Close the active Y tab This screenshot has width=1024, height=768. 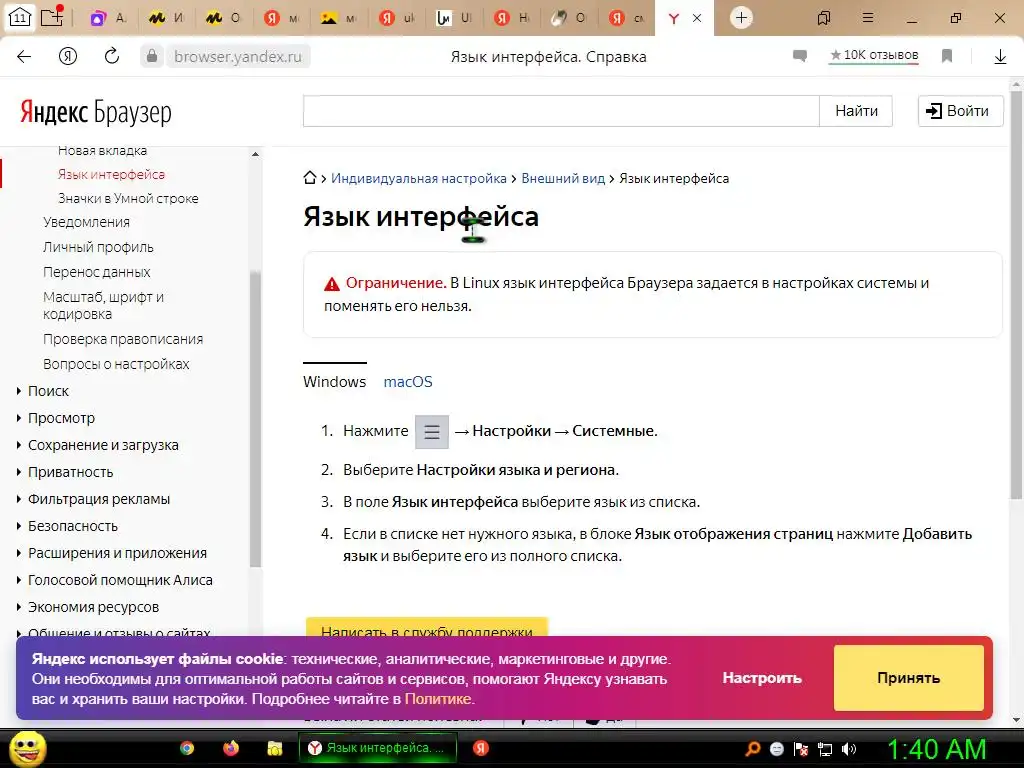pyautogui.click(x=697, y=18)
